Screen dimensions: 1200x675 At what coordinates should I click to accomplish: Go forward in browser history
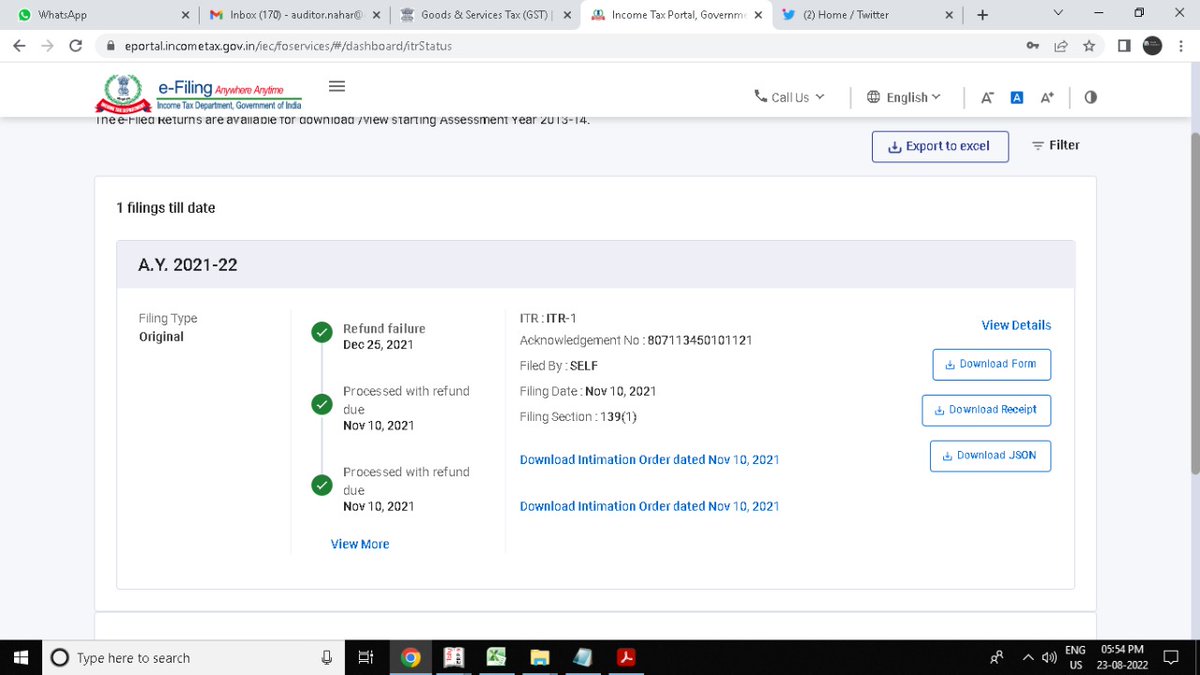click(47, 46)
